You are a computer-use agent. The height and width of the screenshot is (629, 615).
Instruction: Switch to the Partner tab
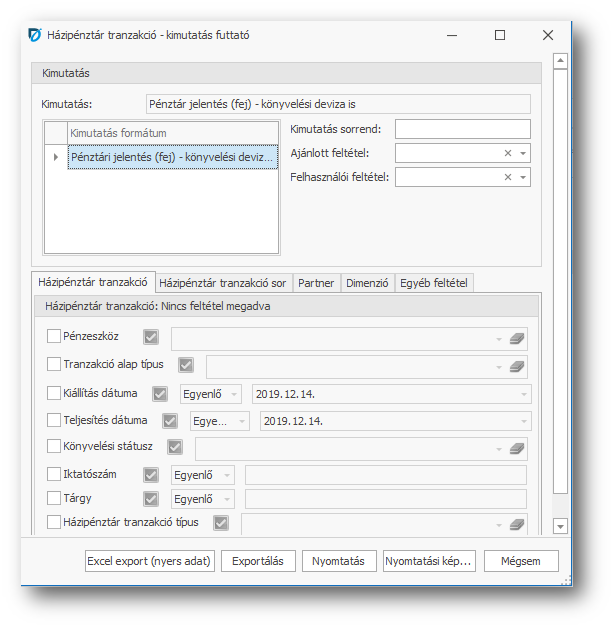316,283
